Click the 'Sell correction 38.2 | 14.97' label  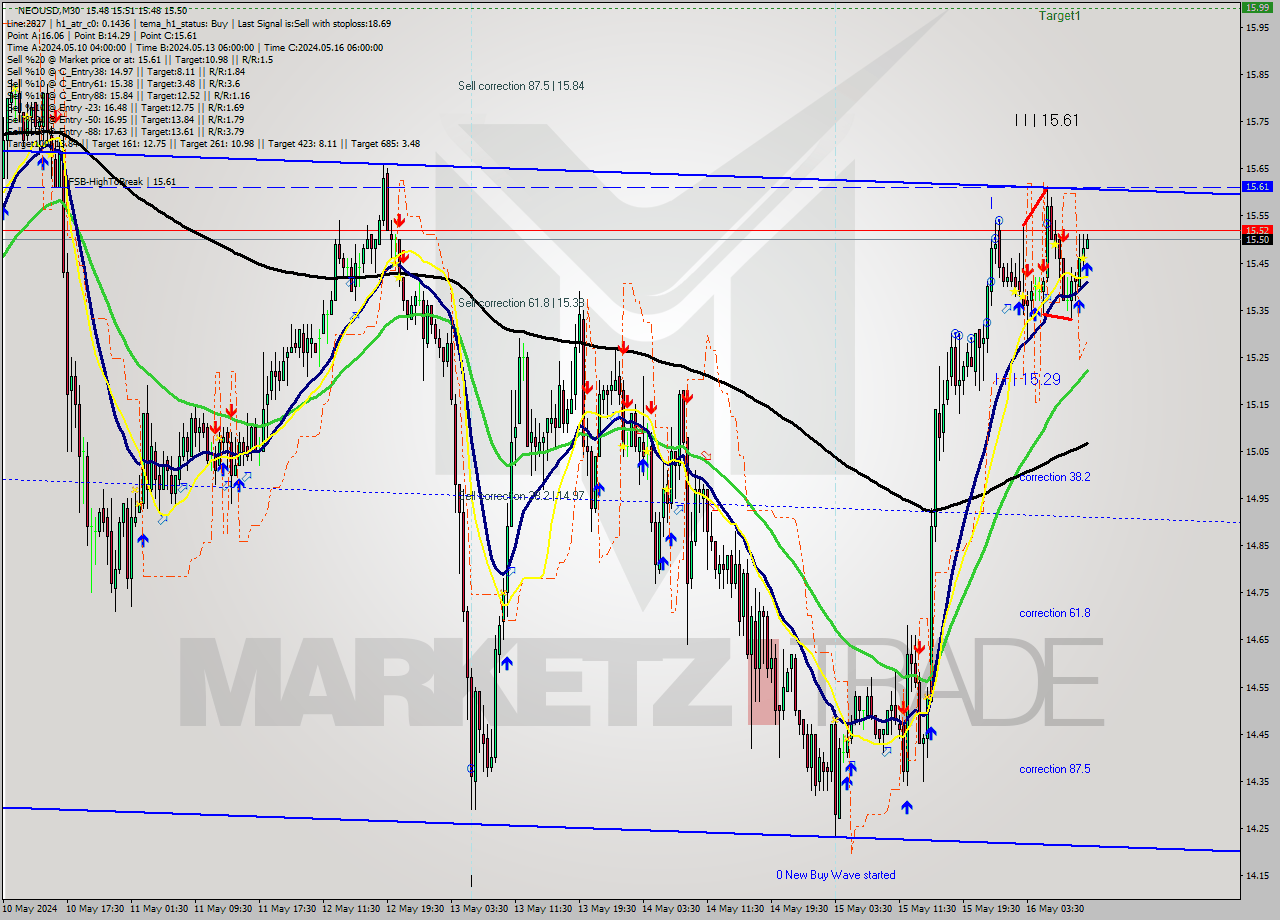[x=521, y=496]
